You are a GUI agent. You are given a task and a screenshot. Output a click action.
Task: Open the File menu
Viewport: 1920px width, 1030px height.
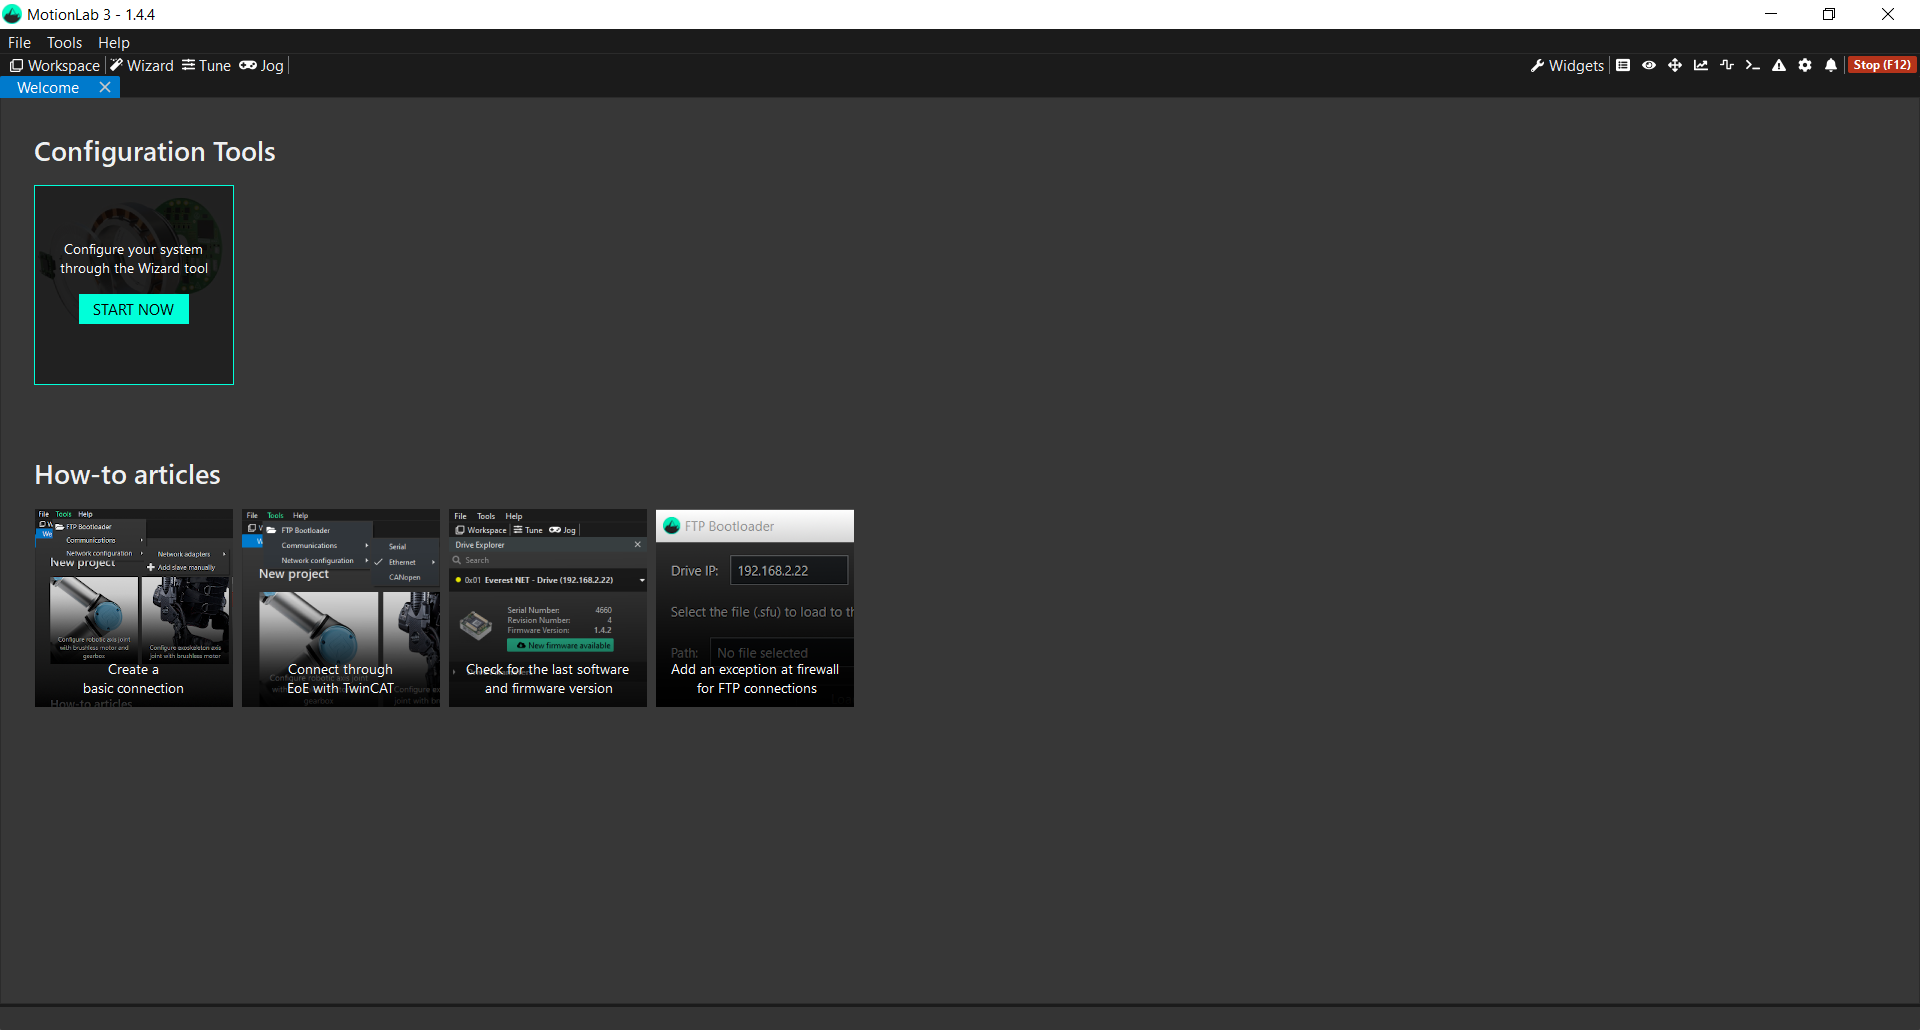[x=19, y=42]
